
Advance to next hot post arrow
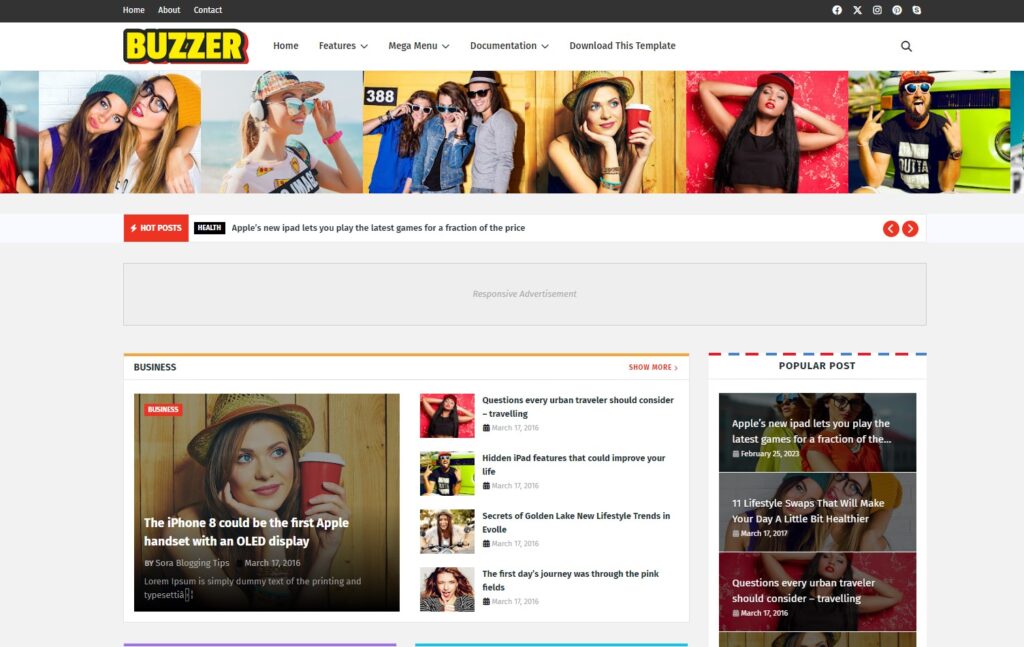pos(910,228)
